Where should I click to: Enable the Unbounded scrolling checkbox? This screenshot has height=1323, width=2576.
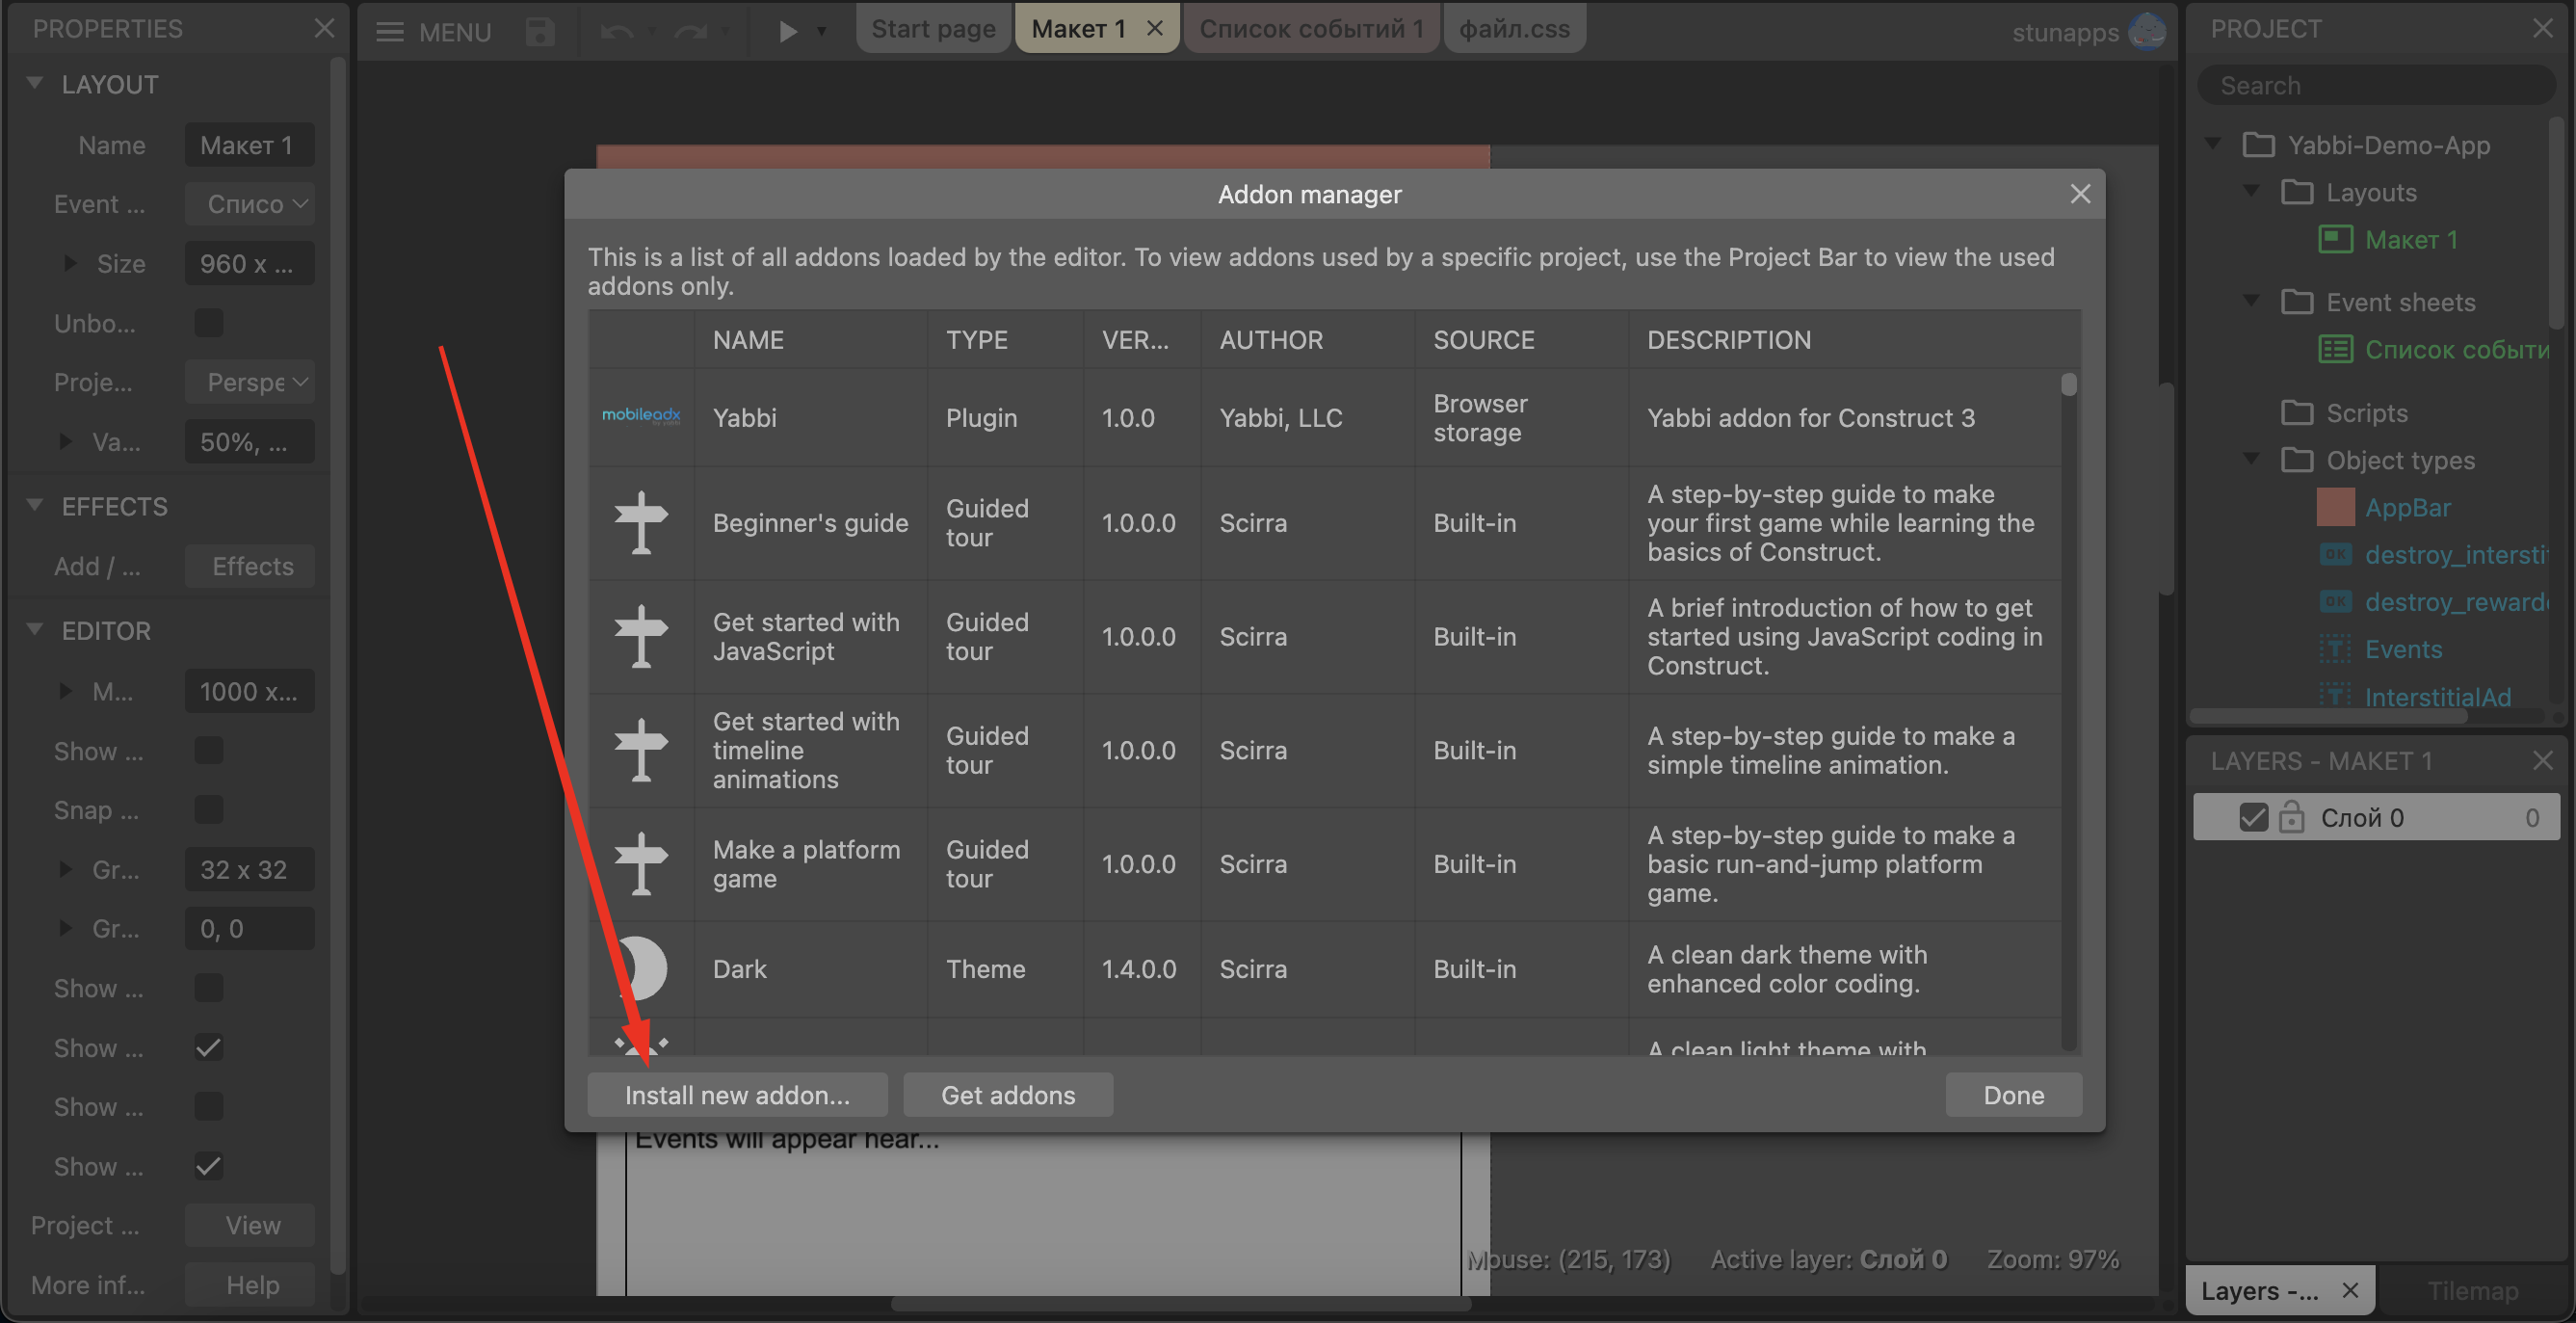(x=208, y=323)
